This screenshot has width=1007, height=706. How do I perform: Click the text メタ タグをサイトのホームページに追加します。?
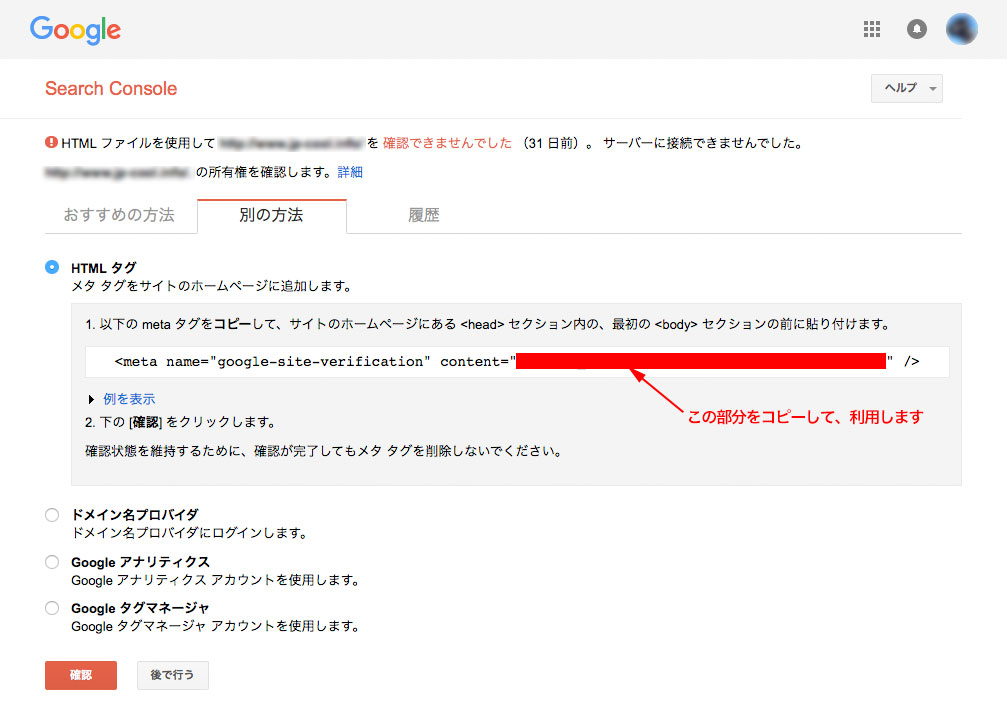pyautogui.click(x=213, y=286)
